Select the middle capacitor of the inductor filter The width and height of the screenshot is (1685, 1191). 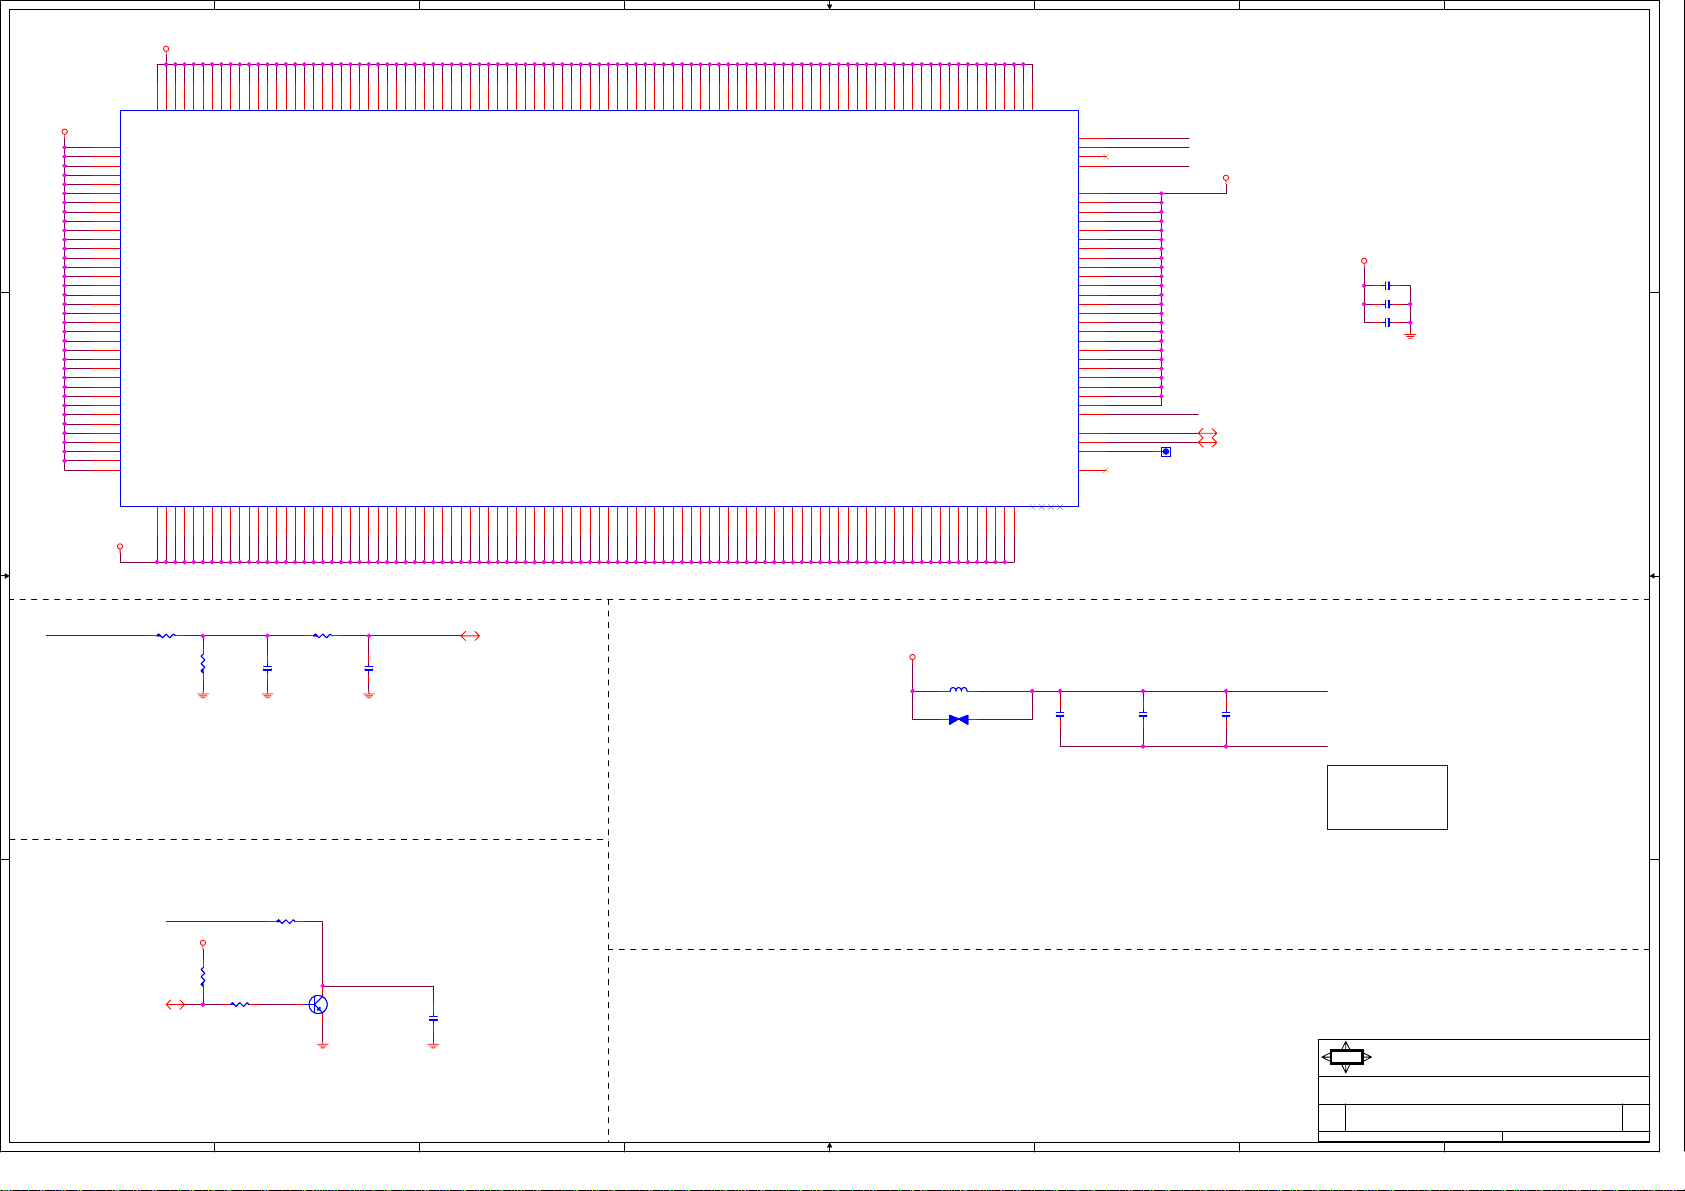tap(1143, 715)
